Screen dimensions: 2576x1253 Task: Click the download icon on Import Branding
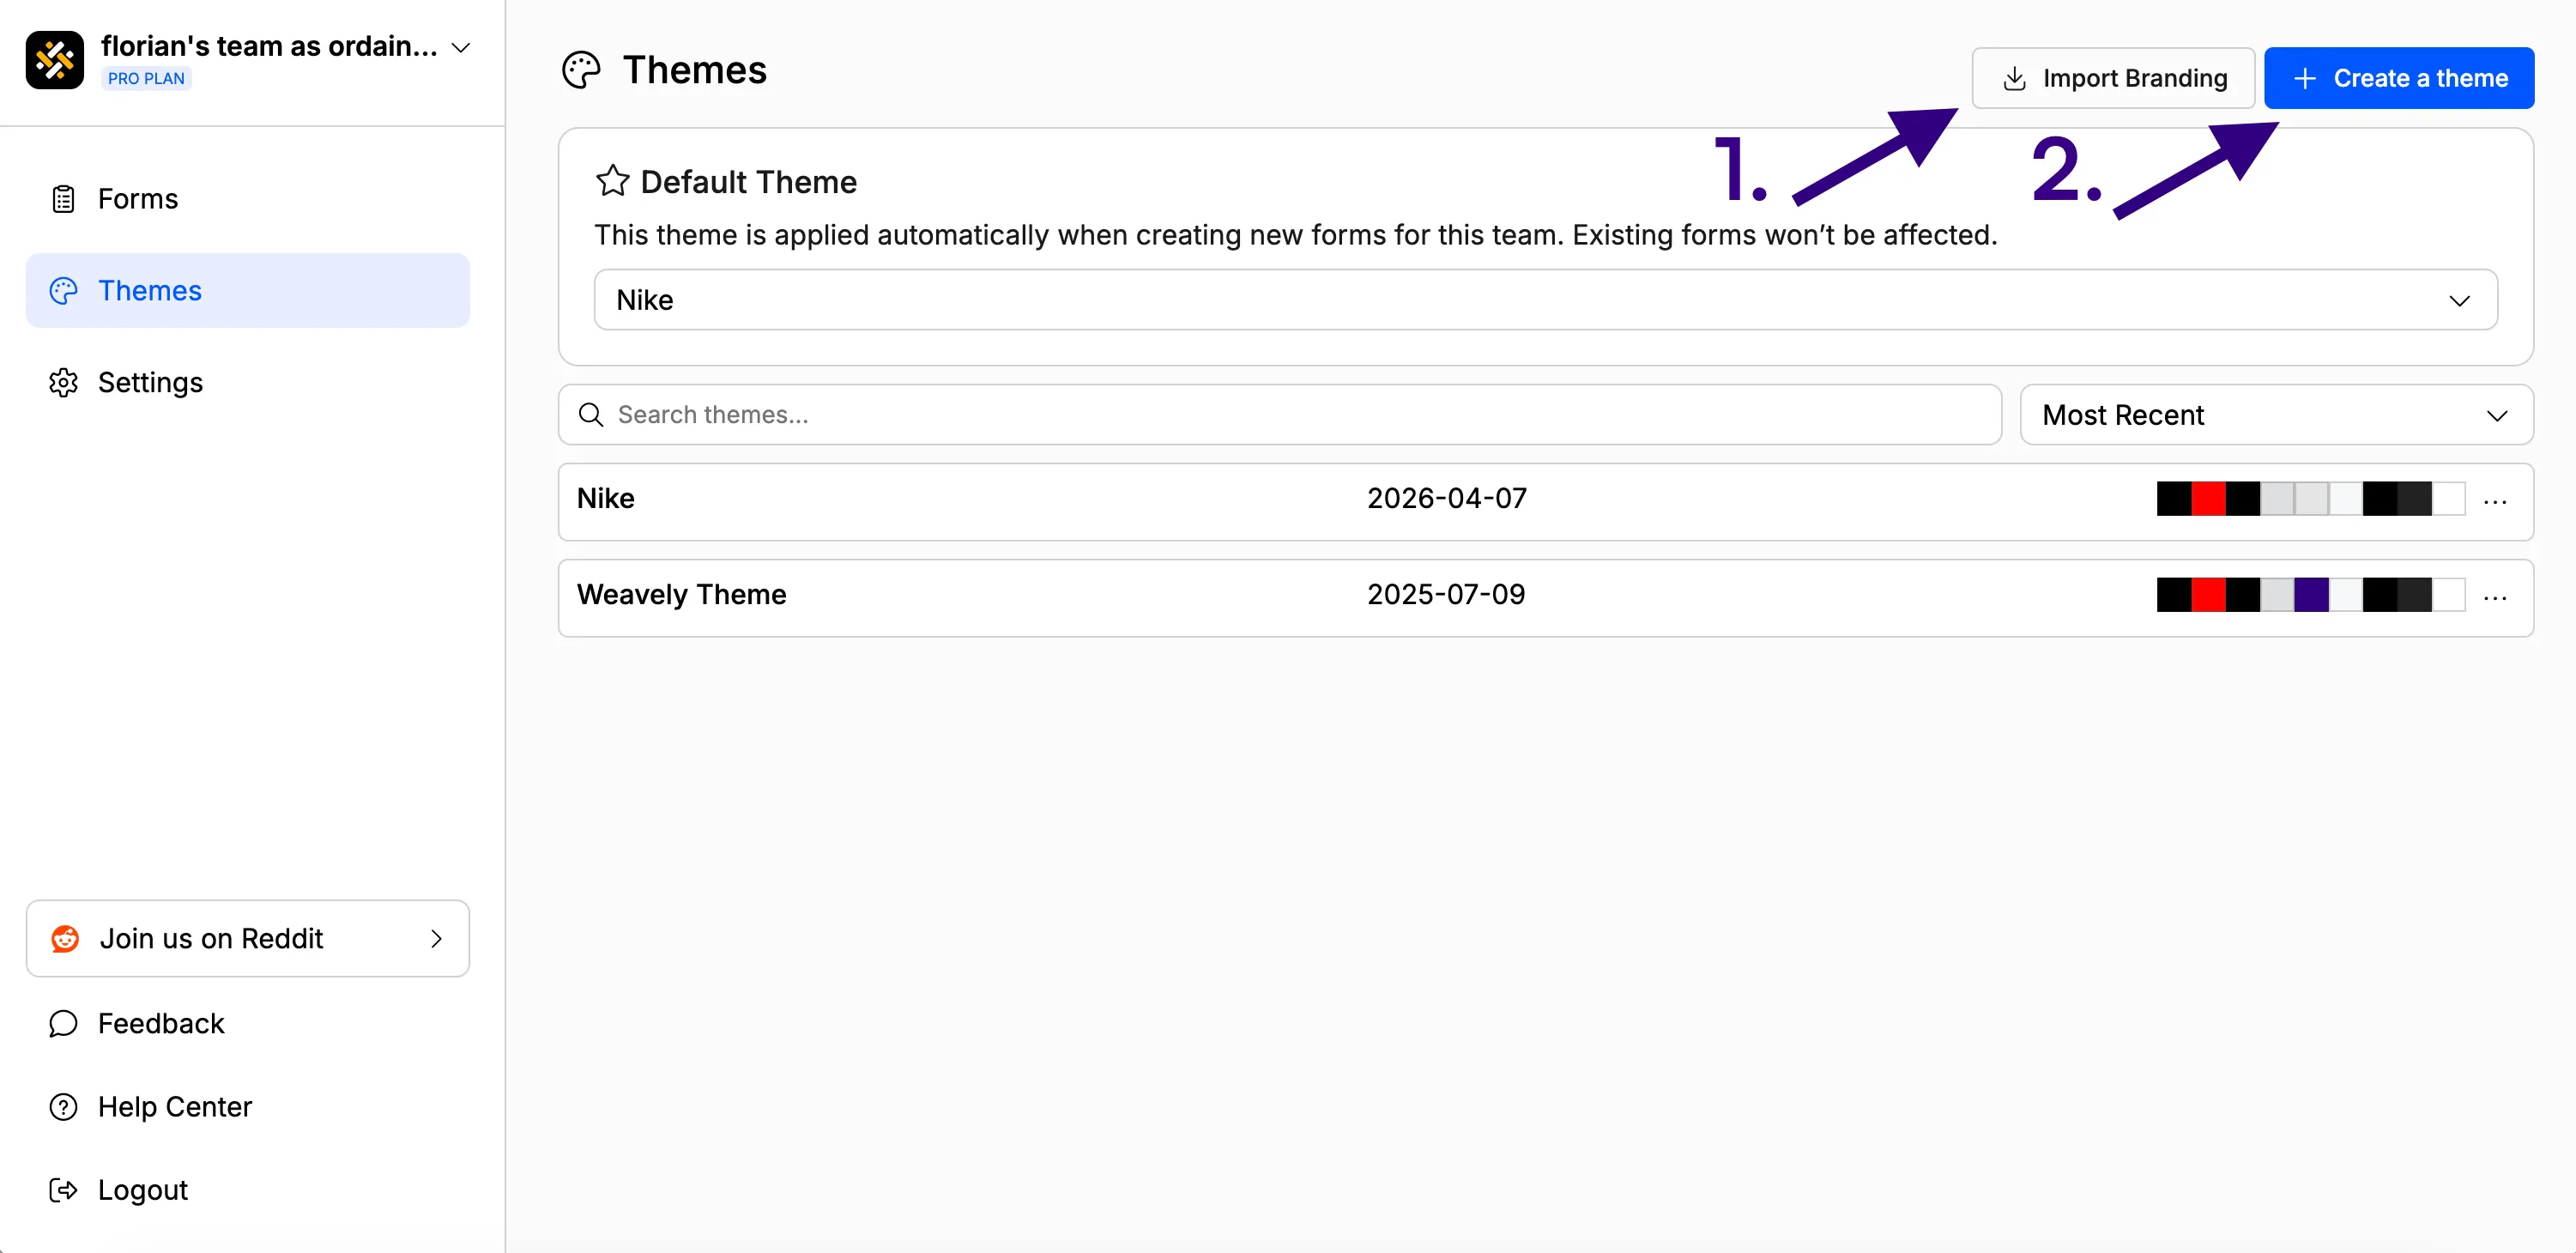point(2014,78)
